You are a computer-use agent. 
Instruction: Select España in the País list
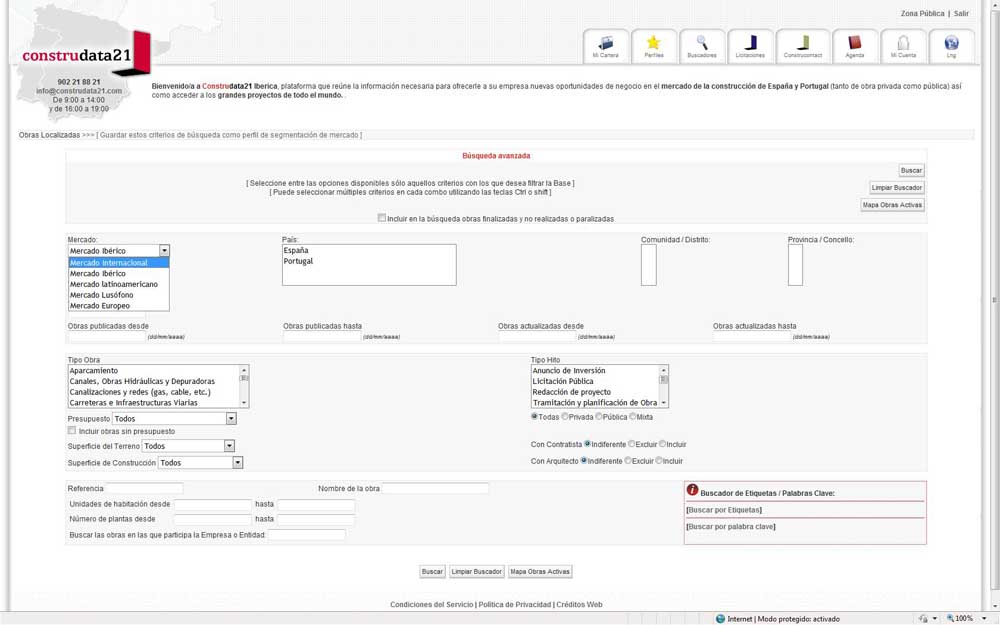[369, 251]
